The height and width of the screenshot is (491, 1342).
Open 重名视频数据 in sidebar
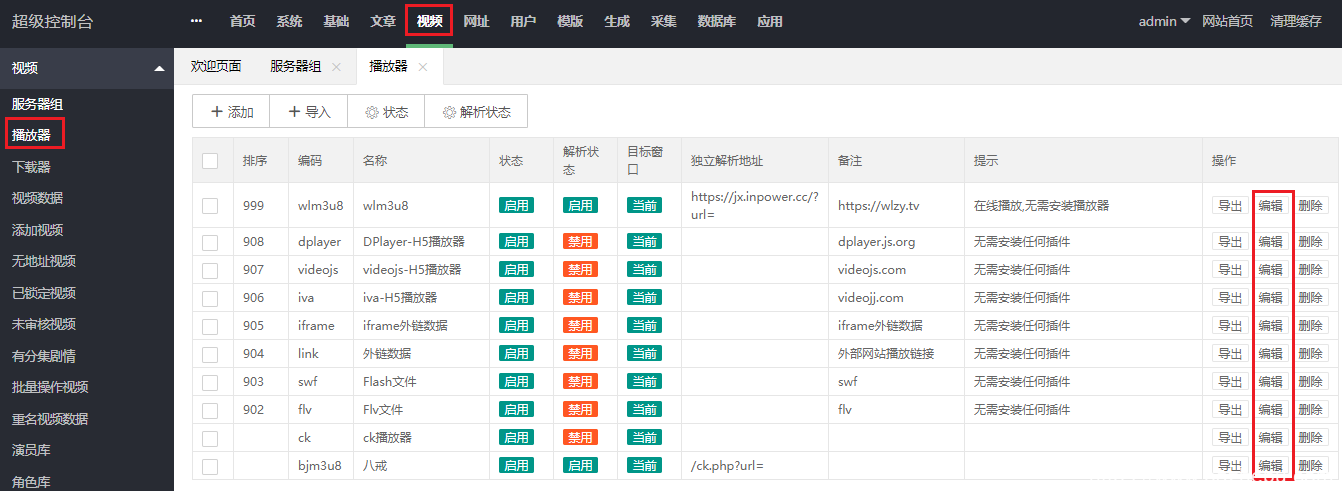coord(50,419)
